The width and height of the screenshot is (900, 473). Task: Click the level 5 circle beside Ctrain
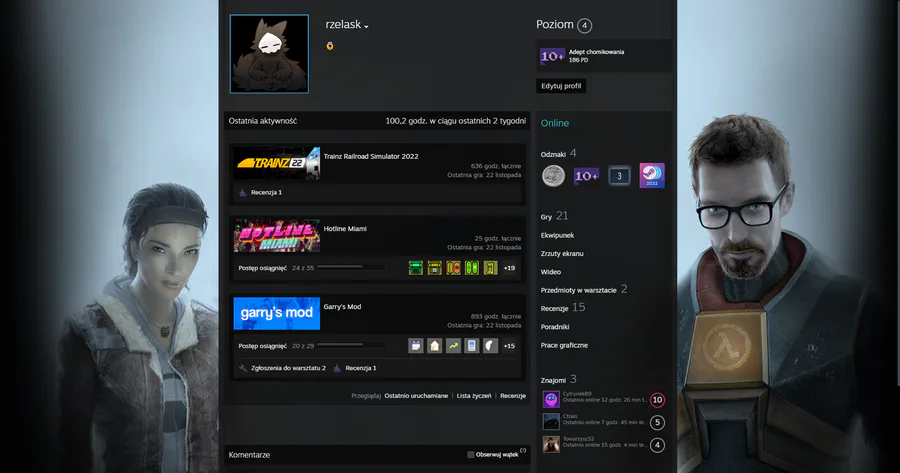(x=657, y=423)
